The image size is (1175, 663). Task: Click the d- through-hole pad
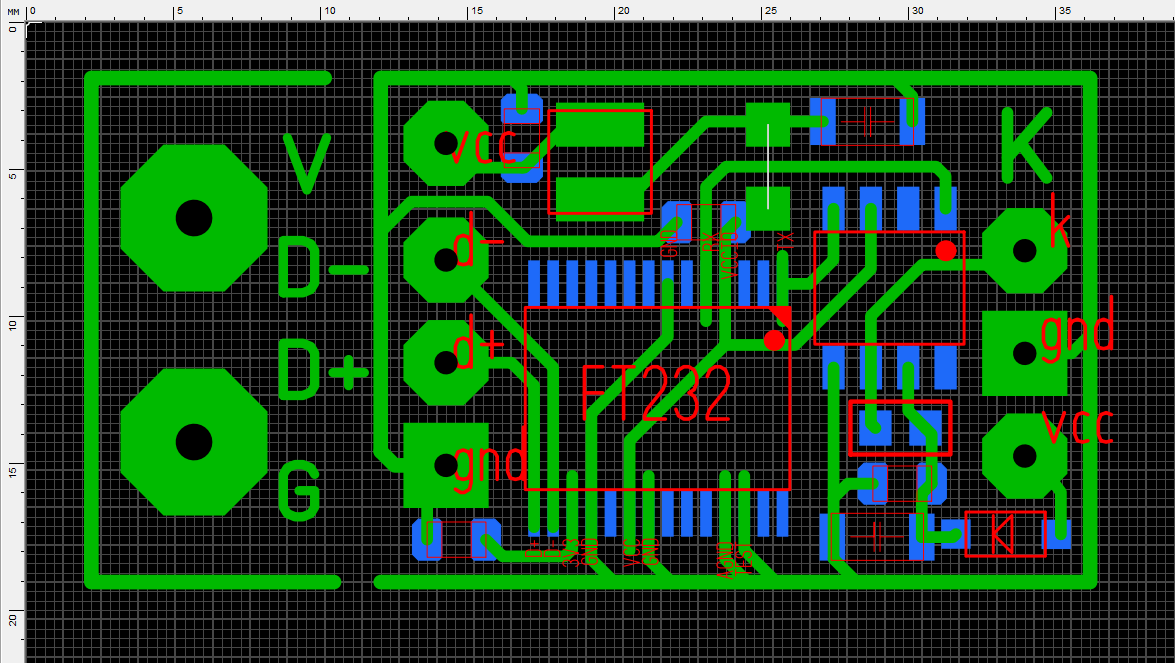(446, 260)
